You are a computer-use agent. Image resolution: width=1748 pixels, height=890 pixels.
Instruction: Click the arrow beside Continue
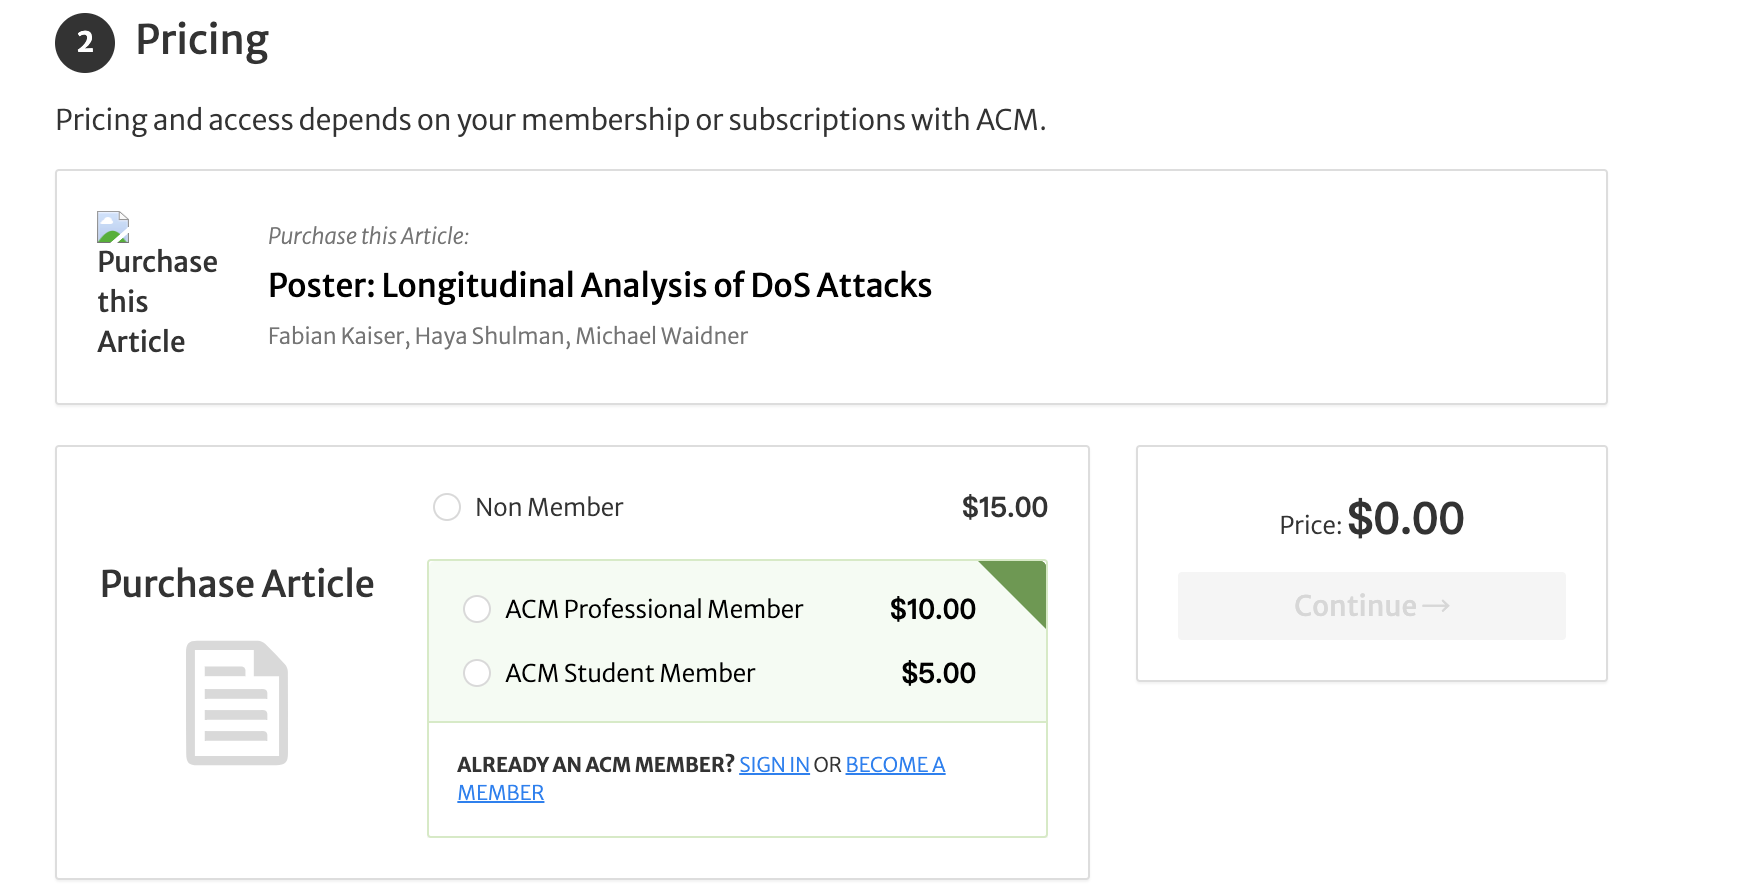1436,606
